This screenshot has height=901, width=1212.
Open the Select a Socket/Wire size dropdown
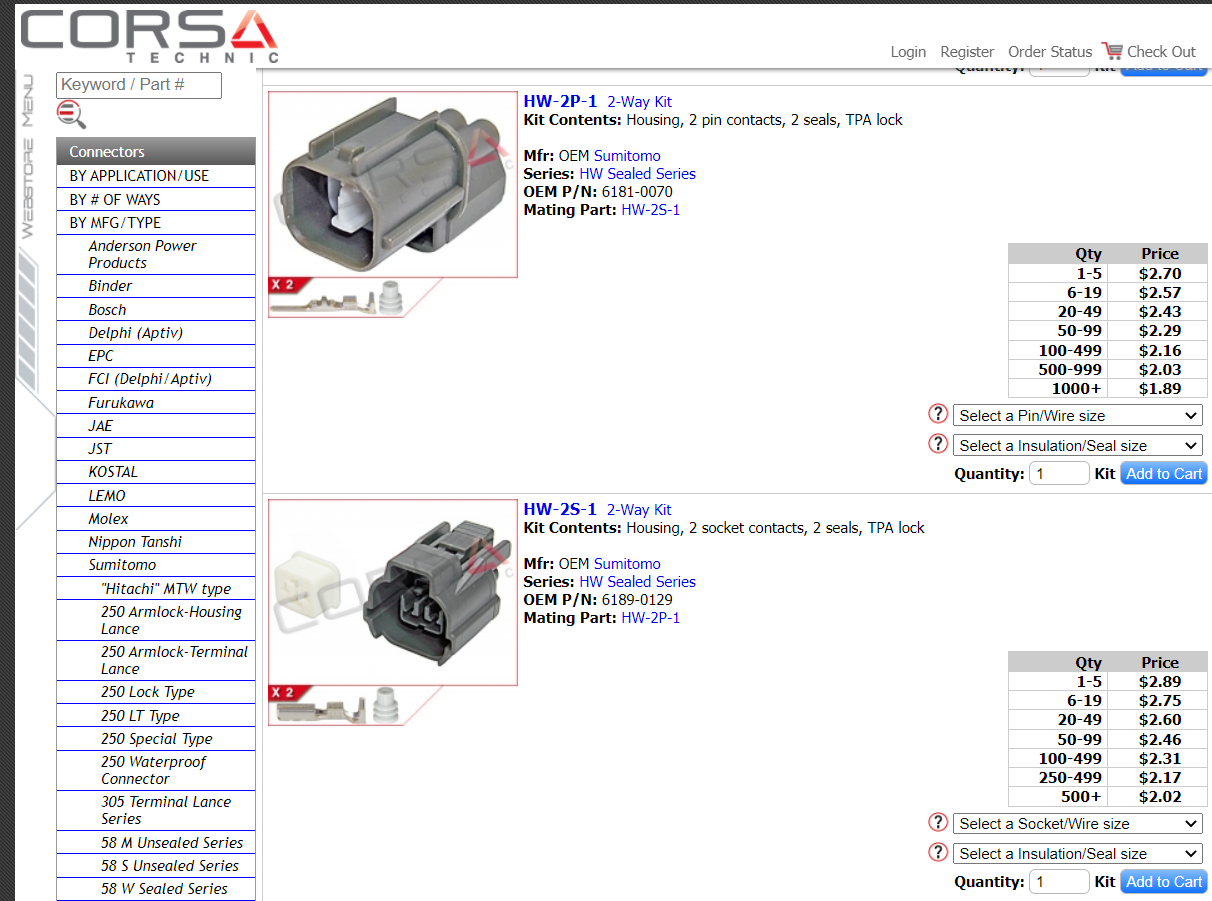click(x=1077, y=824)
